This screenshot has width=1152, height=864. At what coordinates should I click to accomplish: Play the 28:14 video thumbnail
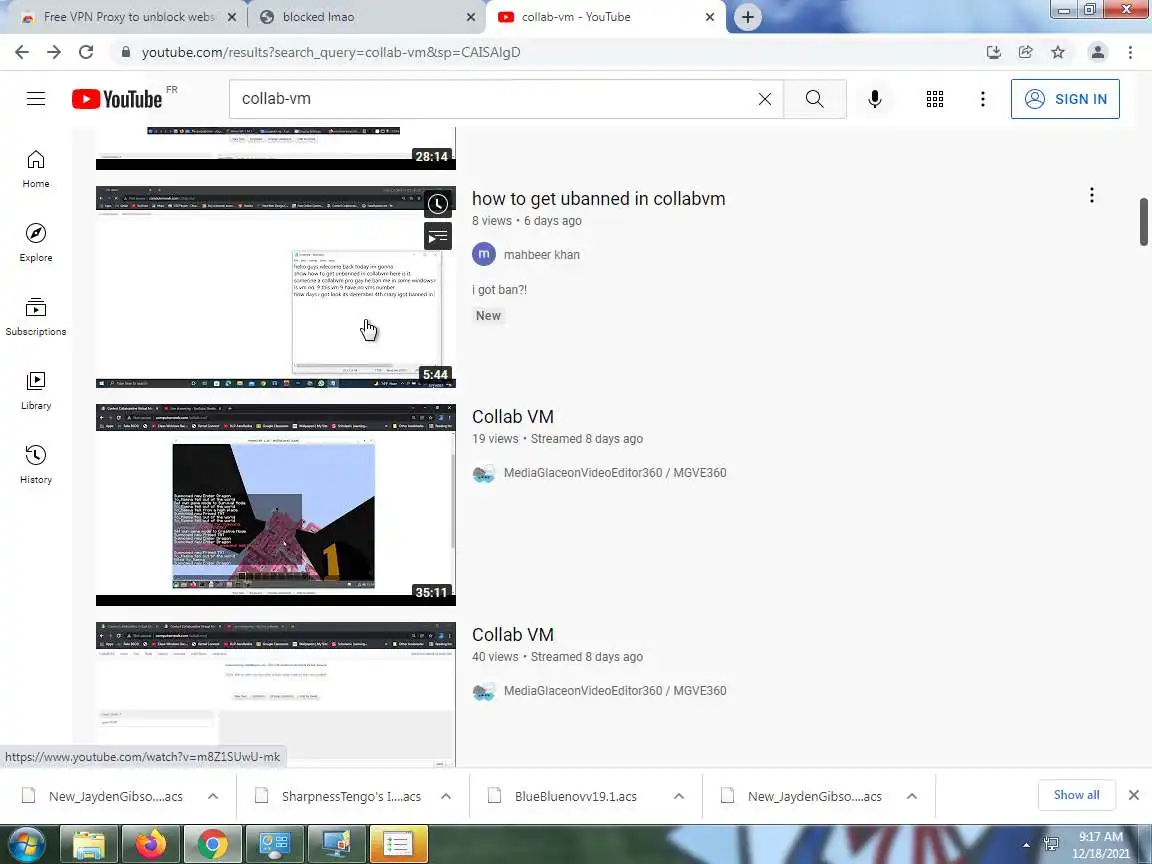[x=276, y=148]
